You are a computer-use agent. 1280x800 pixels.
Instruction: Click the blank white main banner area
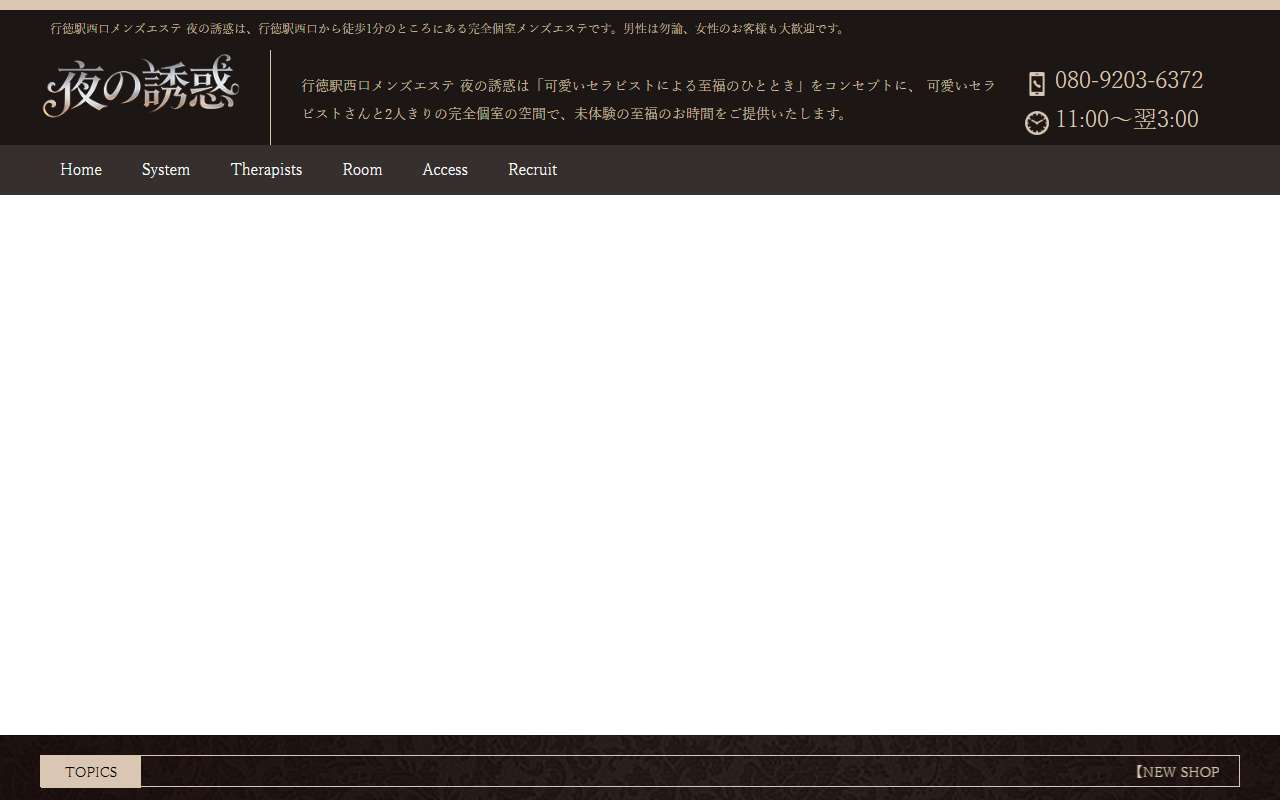pos(640,465)
